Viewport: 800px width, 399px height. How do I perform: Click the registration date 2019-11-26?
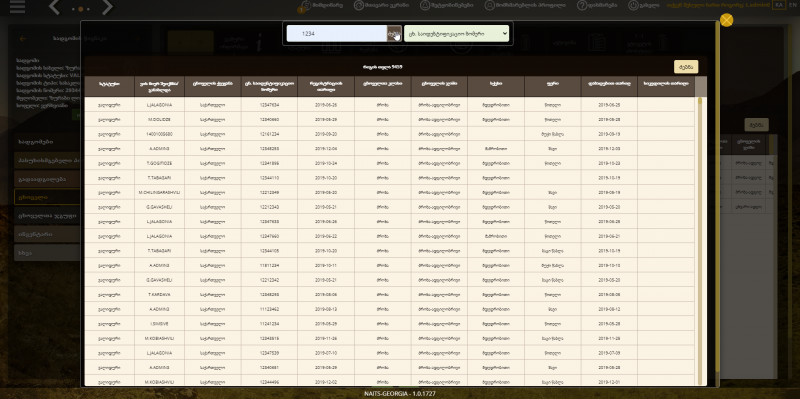tap(326, 339)
